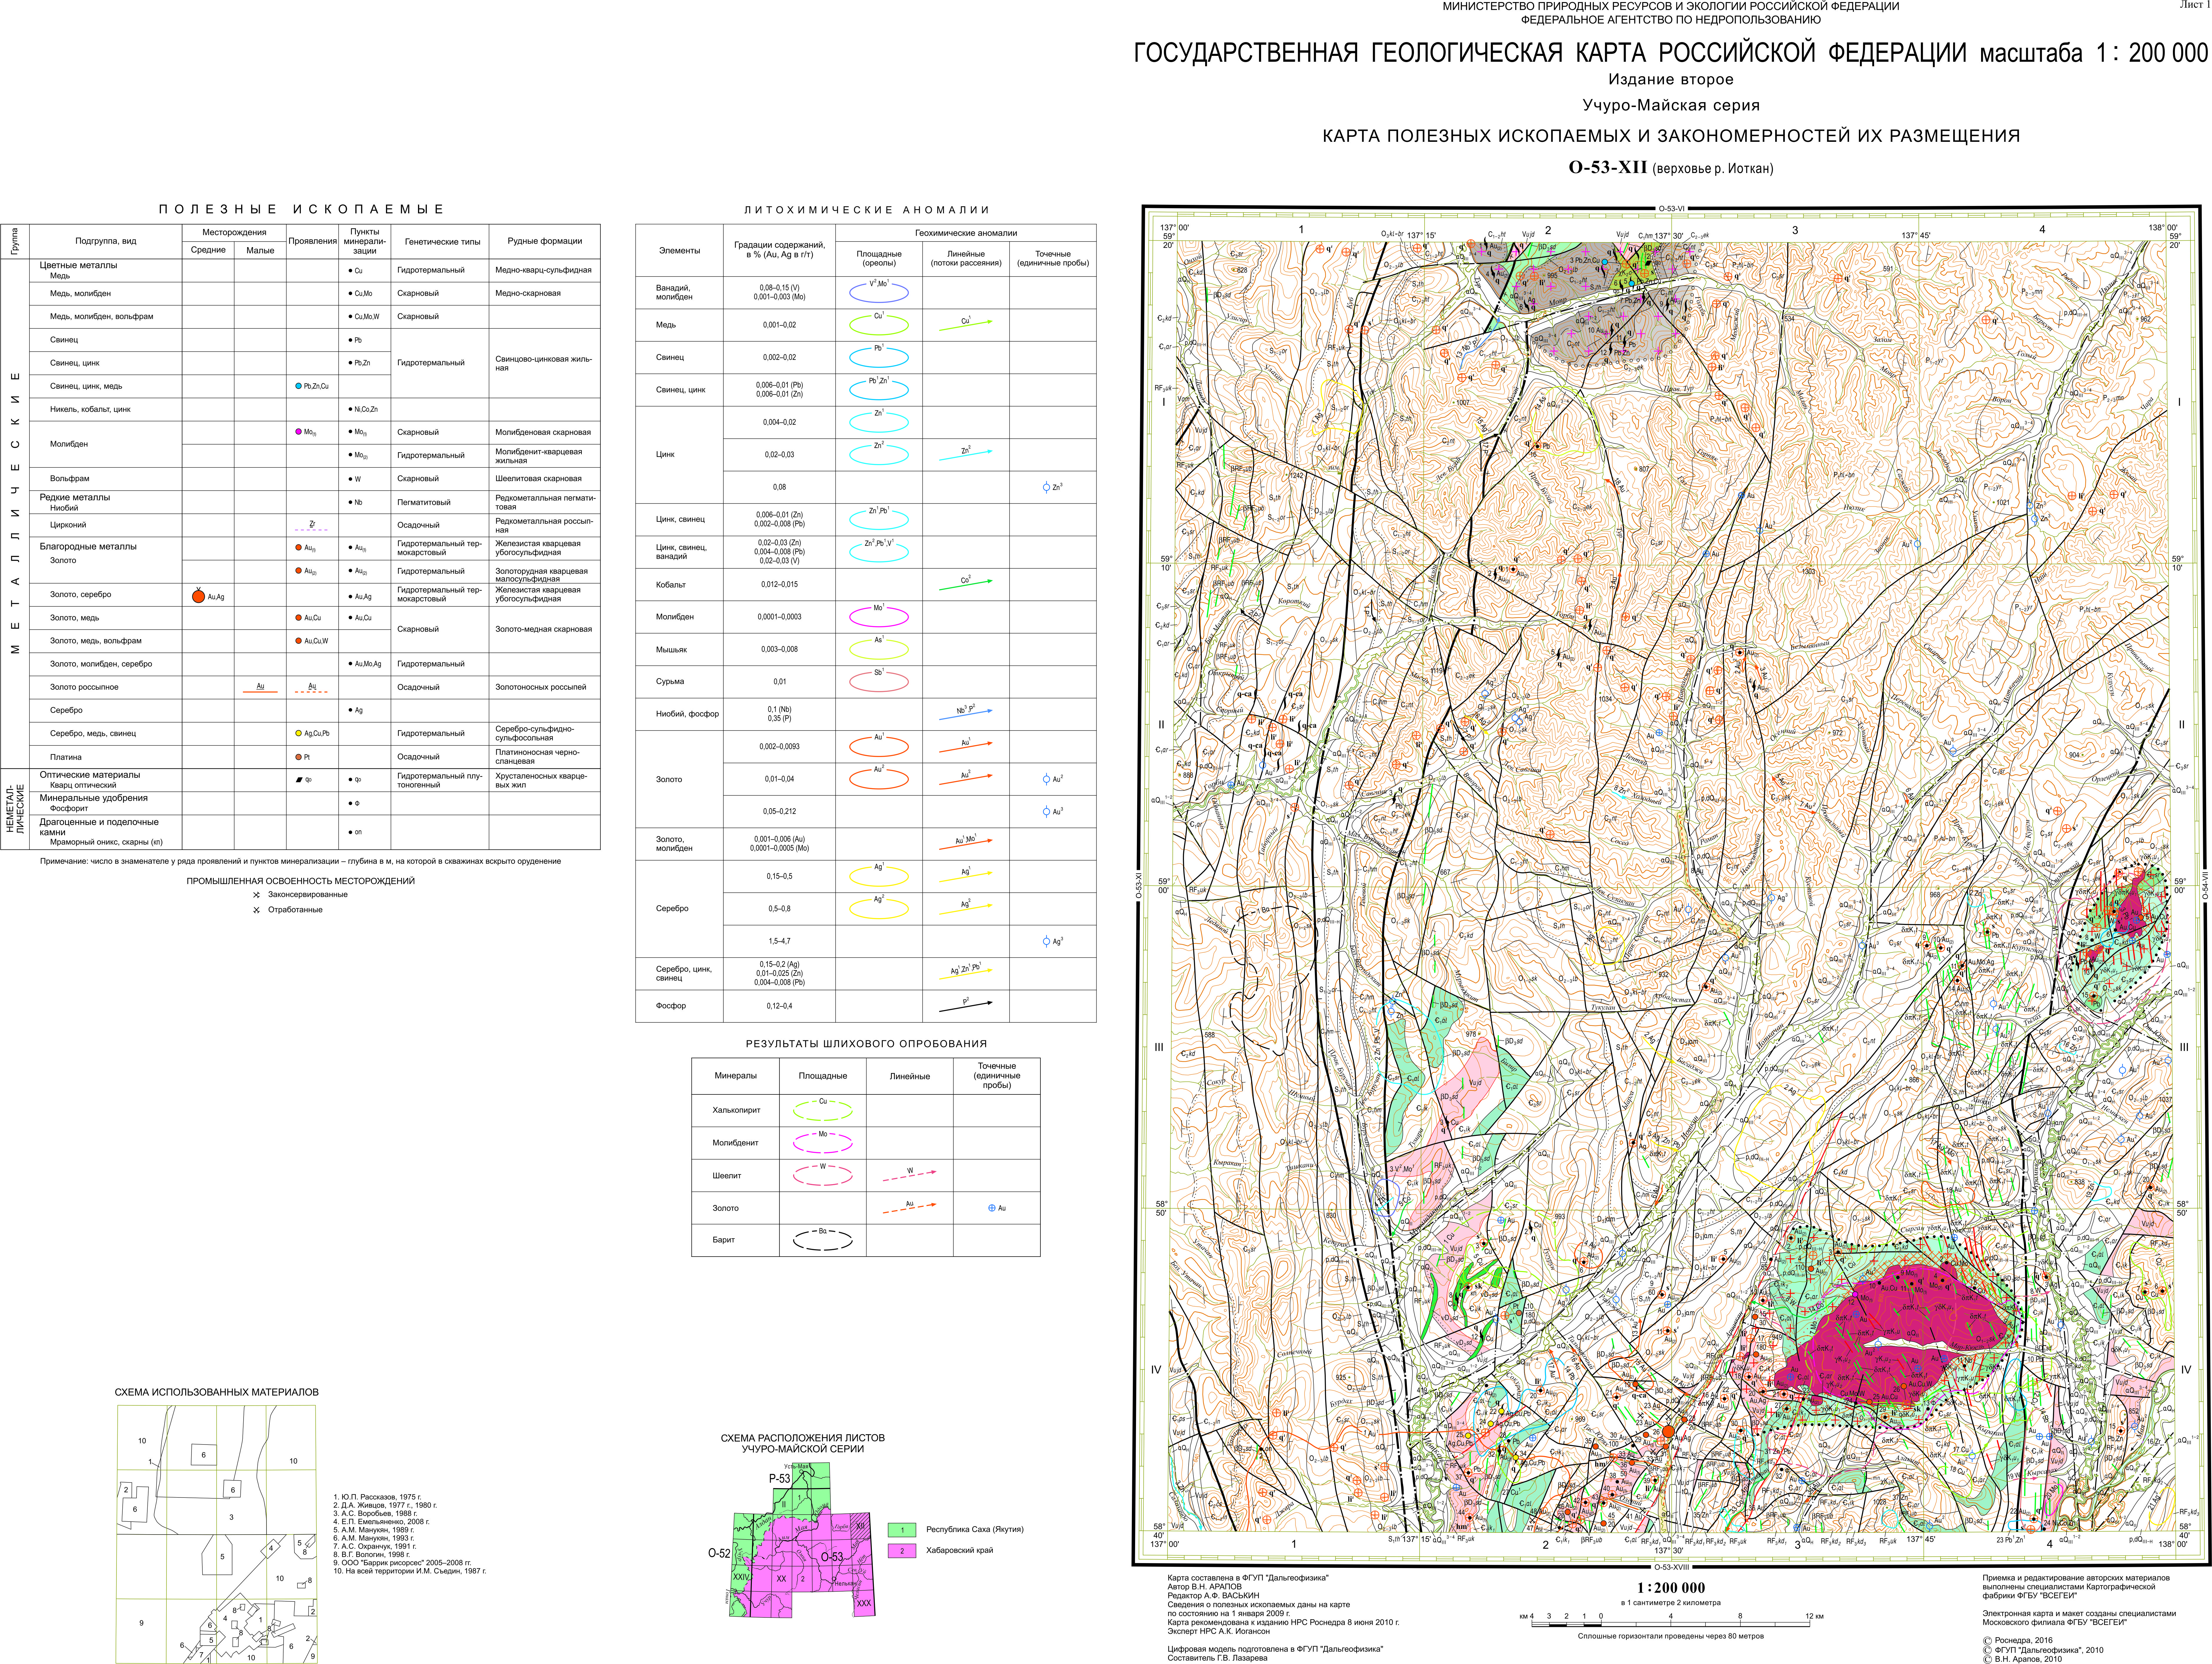Click the dashed orange Au placer-sampling arrow
Screen dimensions: 2212x1664
[x=910, y=1208]
